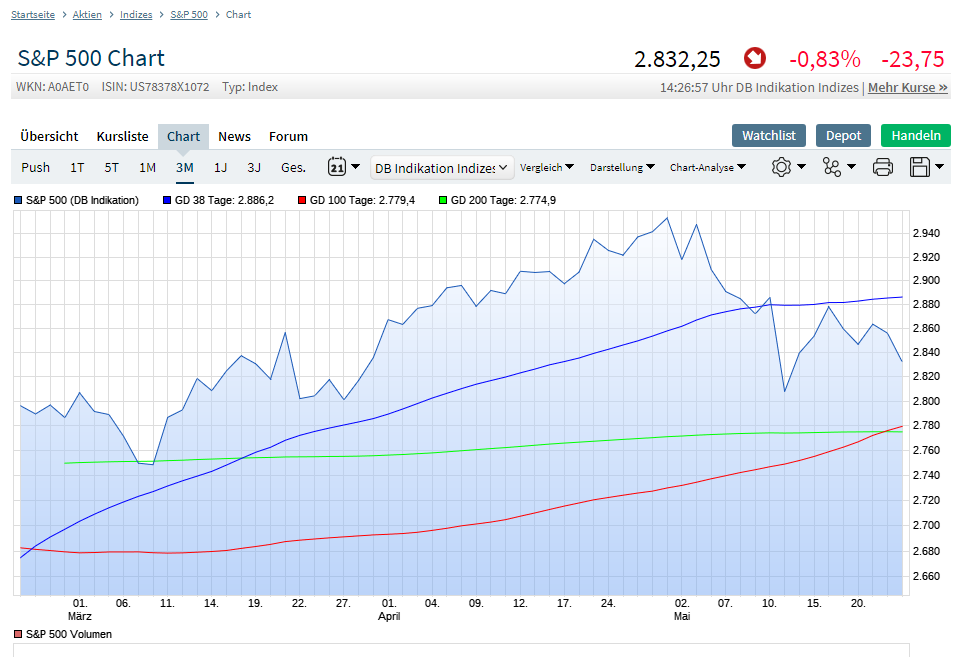The height and width of the screenshot is (657, 965).
Task: Print the chart using the printer icon
Action: [x=882, y=167]
